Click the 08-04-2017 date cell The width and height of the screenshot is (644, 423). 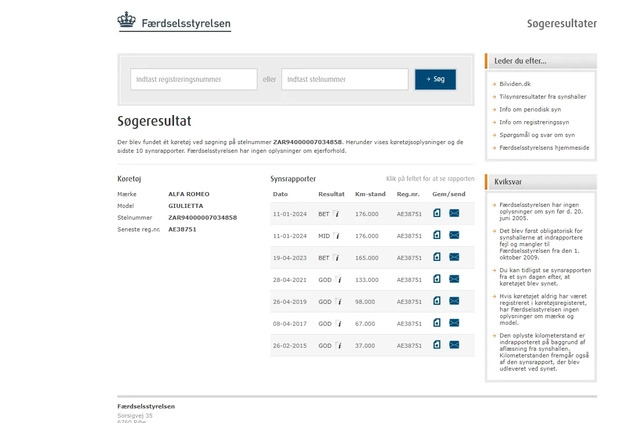[x=290, y=324]
